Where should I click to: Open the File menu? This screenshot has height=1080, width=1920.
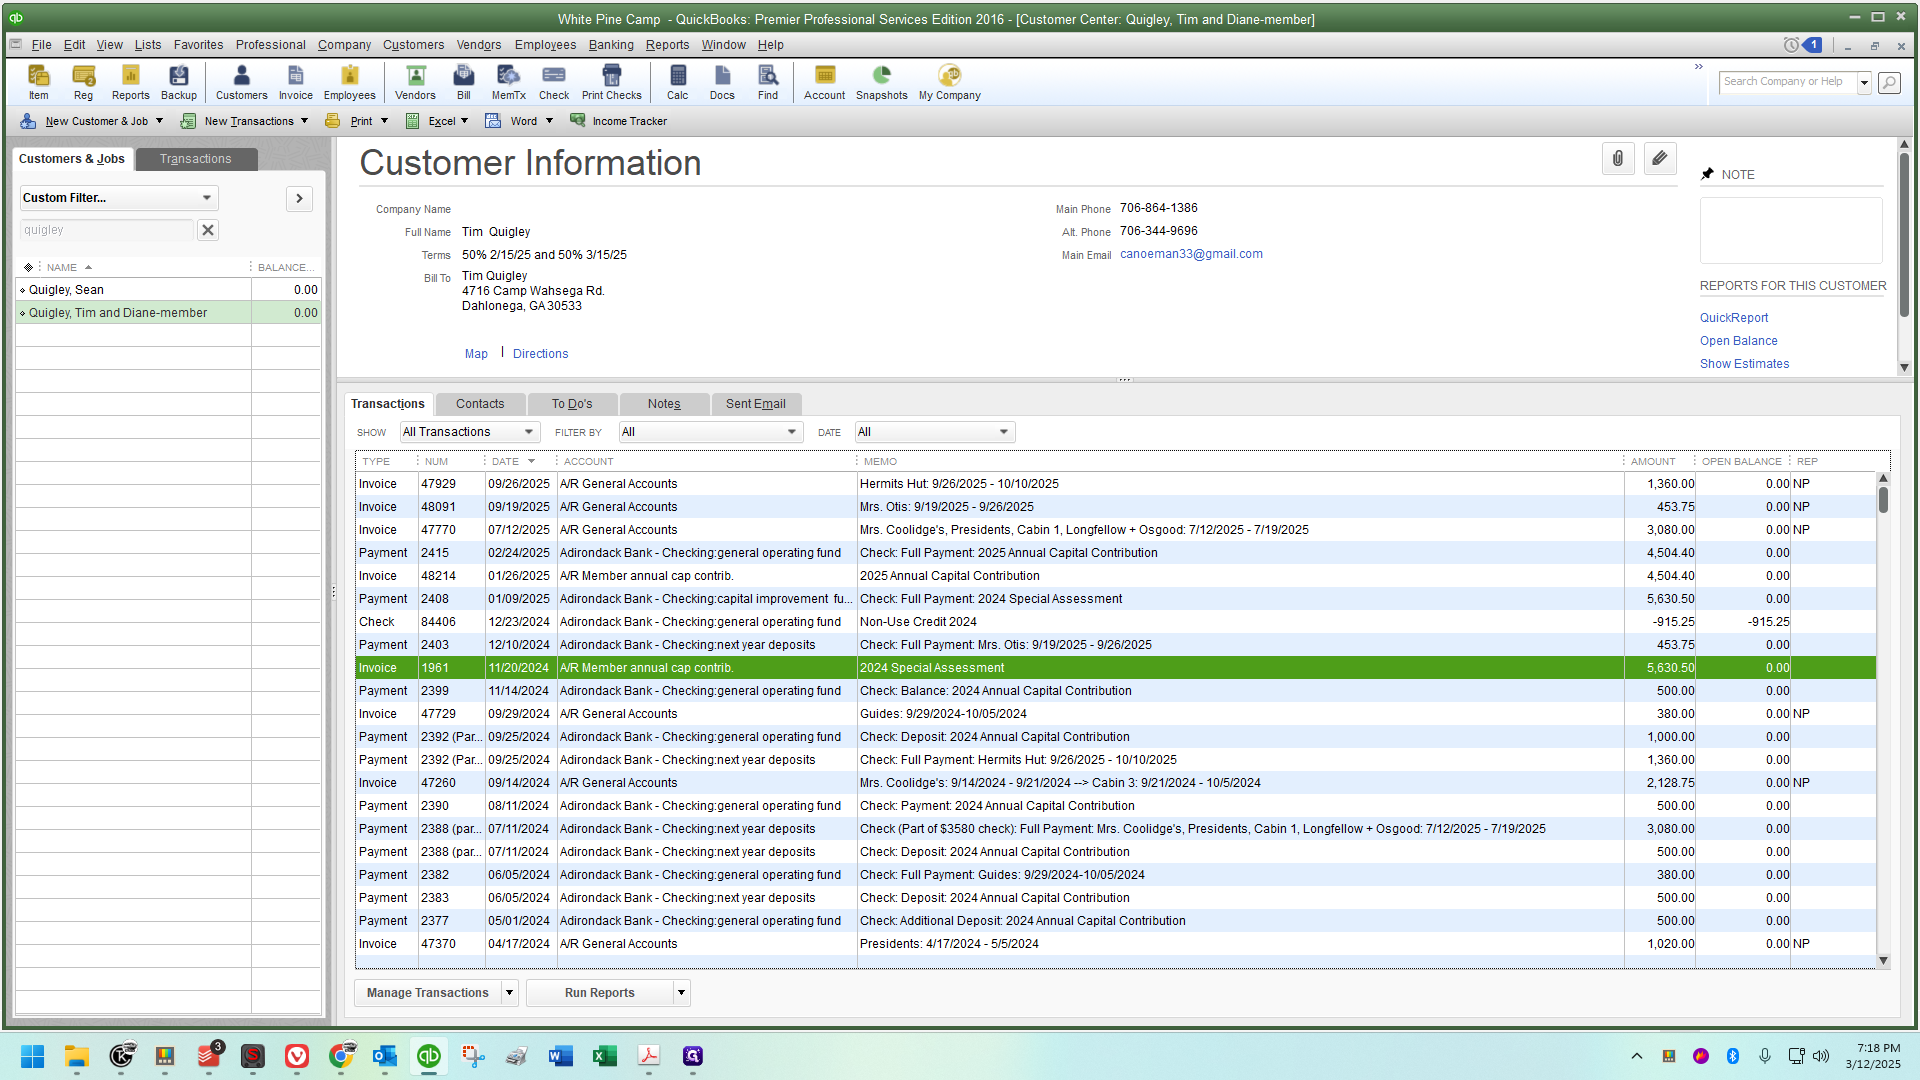[41, 45]
